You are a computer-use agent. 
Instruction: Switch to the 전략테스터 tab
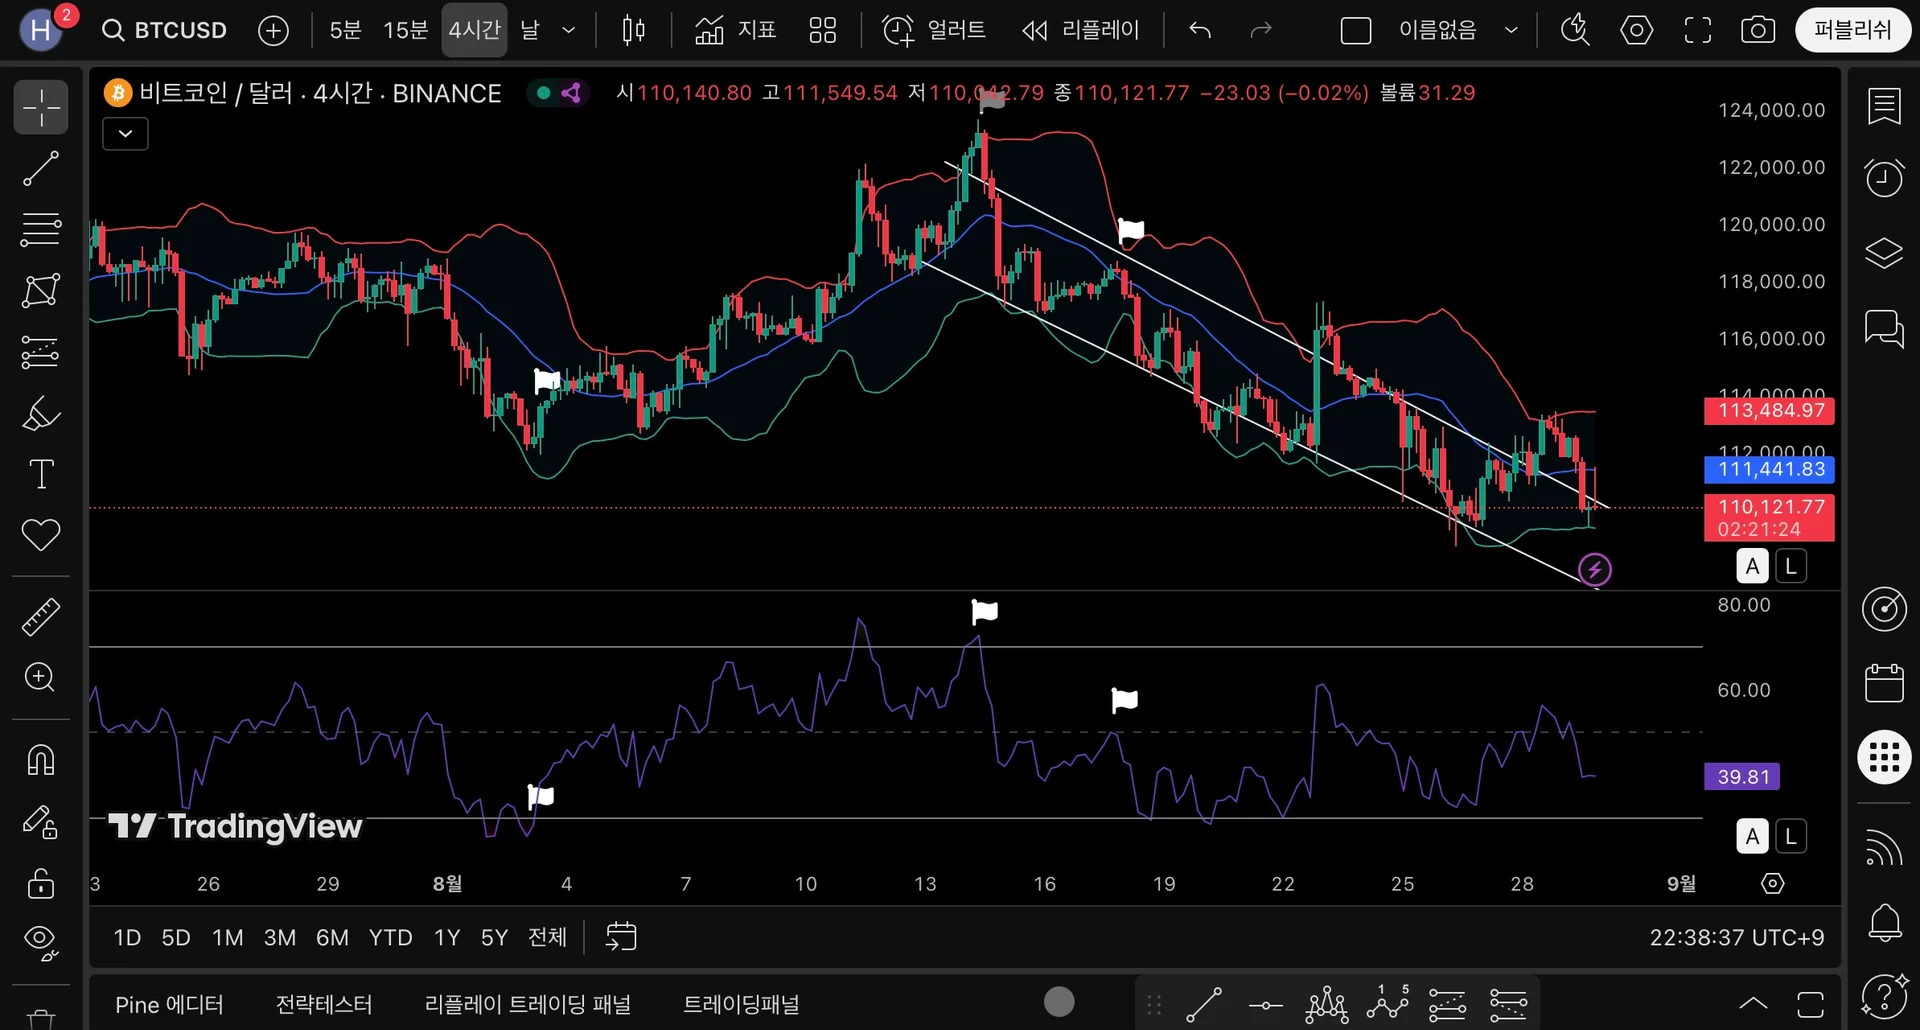pos(324,1004)
